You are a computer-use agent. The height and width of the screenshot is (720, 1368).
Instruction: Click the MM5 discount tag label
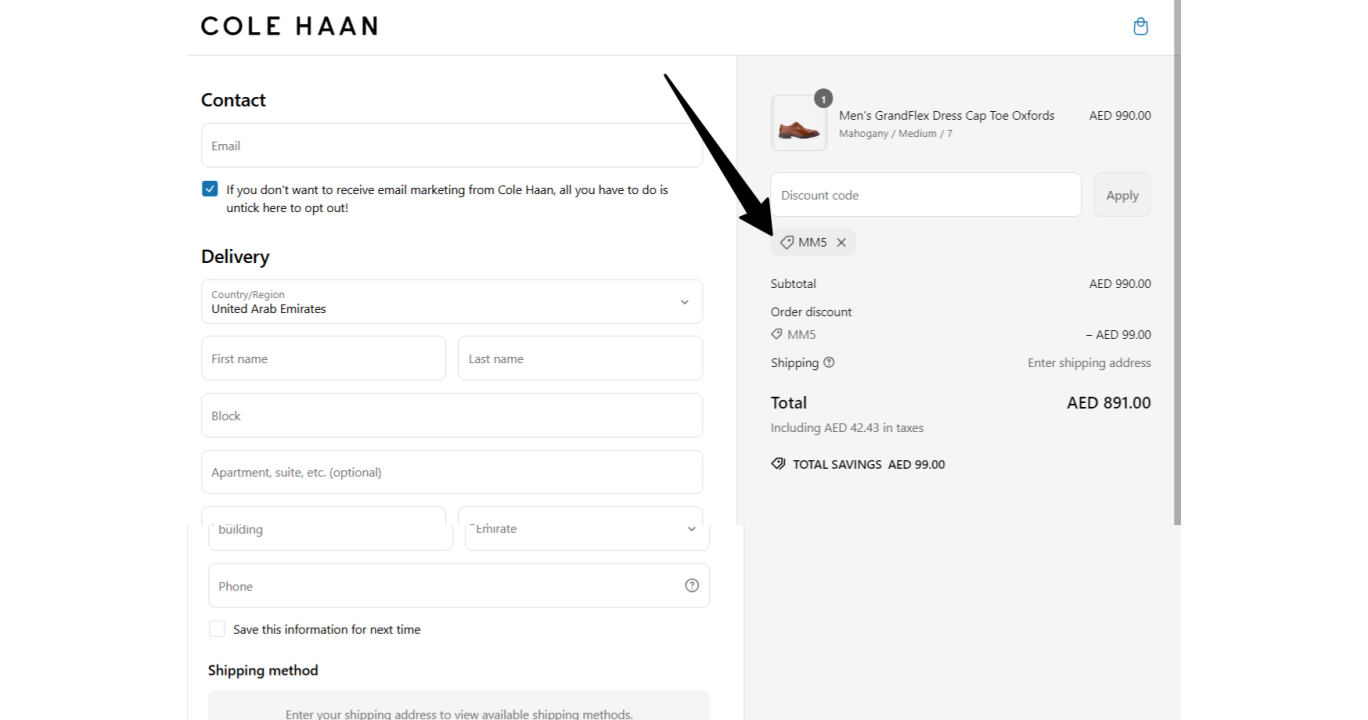[x=812, y=243]
